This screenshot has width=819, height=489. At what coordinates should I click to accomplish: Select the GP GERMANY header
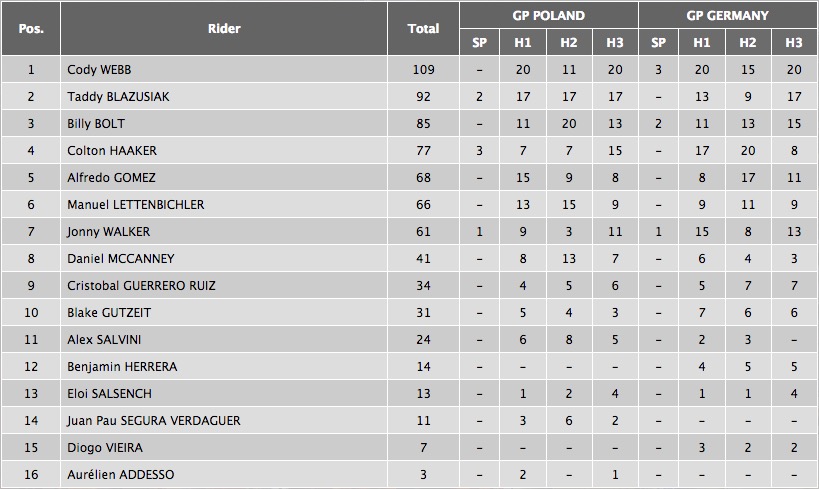coord(727,15)
